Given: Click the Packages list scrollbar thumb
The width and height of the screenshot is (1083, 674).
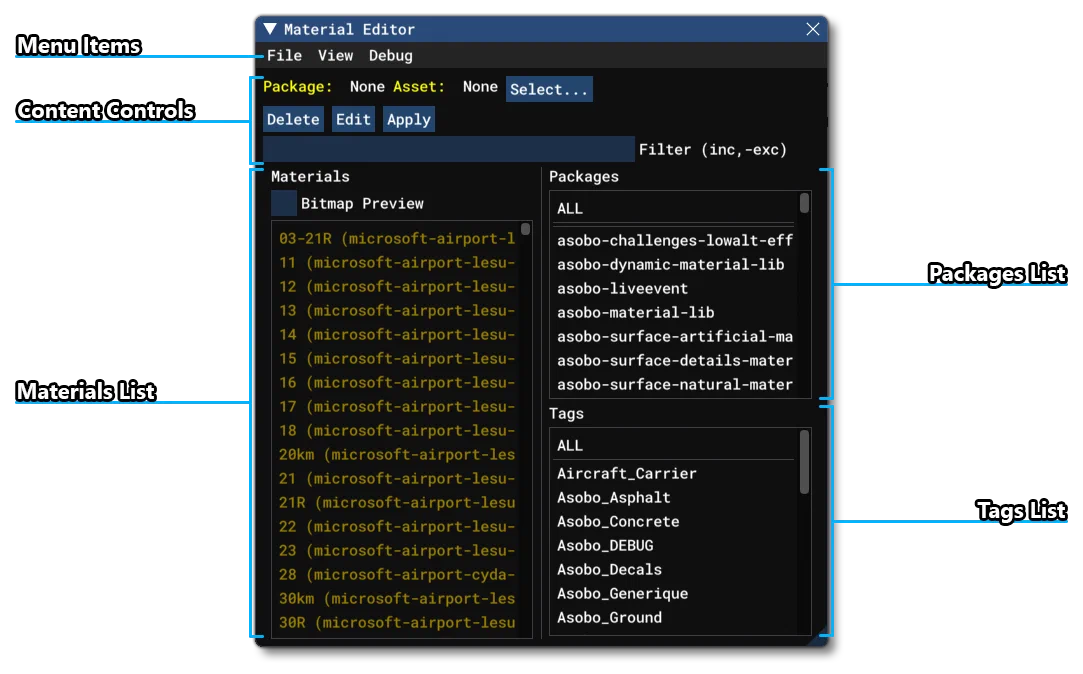Looking at the screenshot, I should coord(804,203).
